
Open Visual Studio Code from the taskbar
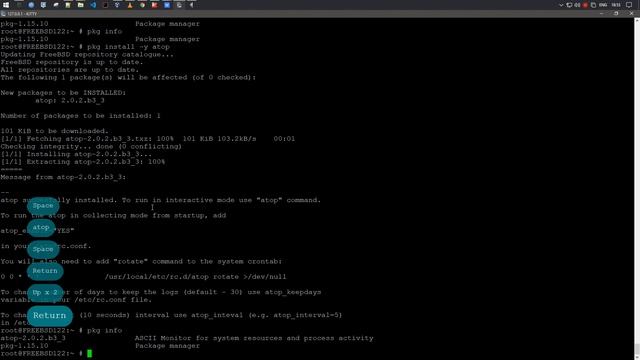pos(93,5)
